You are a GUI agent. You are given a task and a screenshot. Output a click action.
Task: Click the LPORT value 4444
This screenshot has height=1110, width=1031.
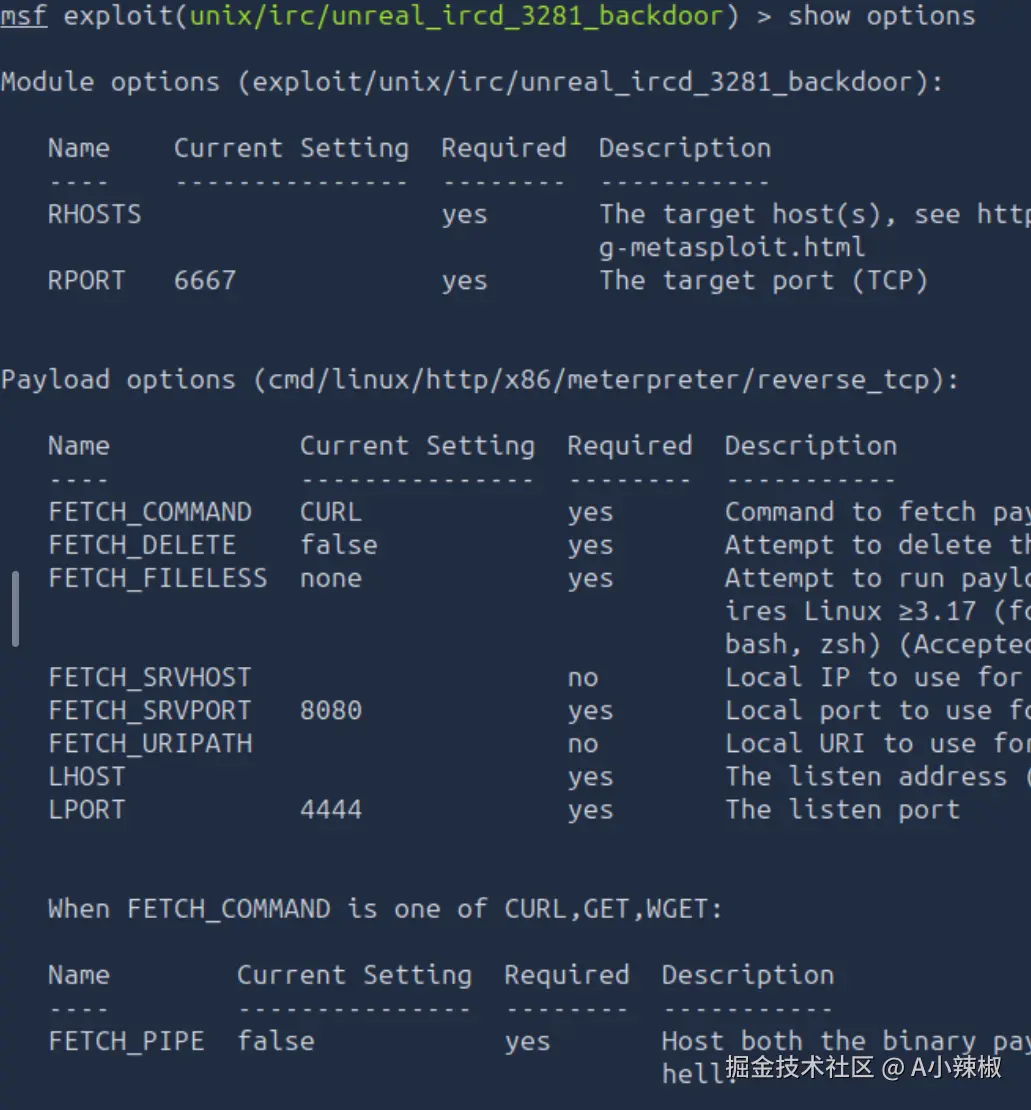pos(331,809)
